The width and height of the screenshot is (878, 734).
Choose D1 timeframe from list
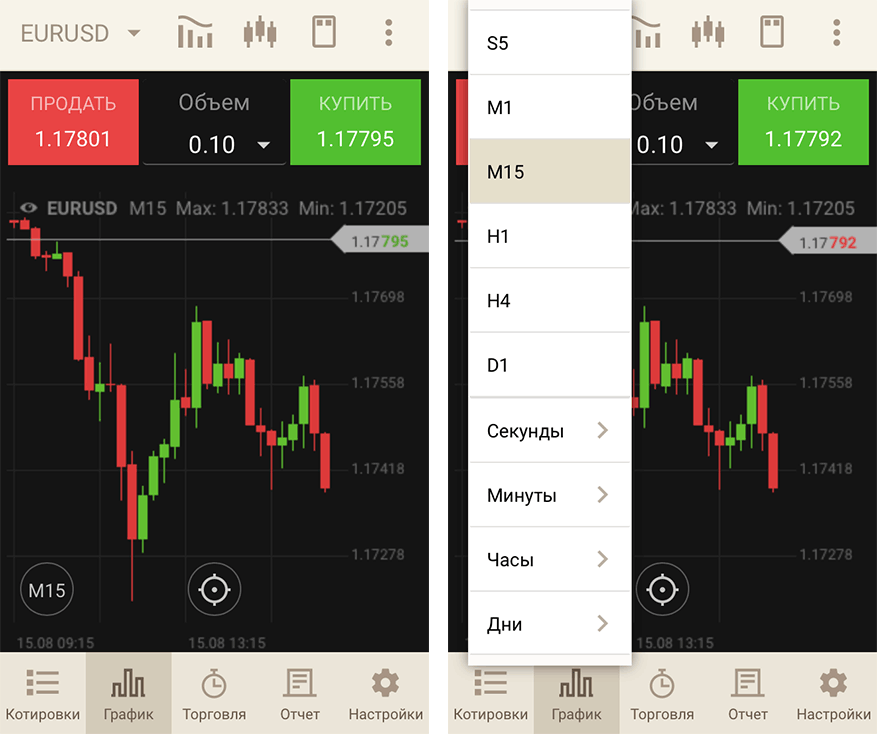549,365
